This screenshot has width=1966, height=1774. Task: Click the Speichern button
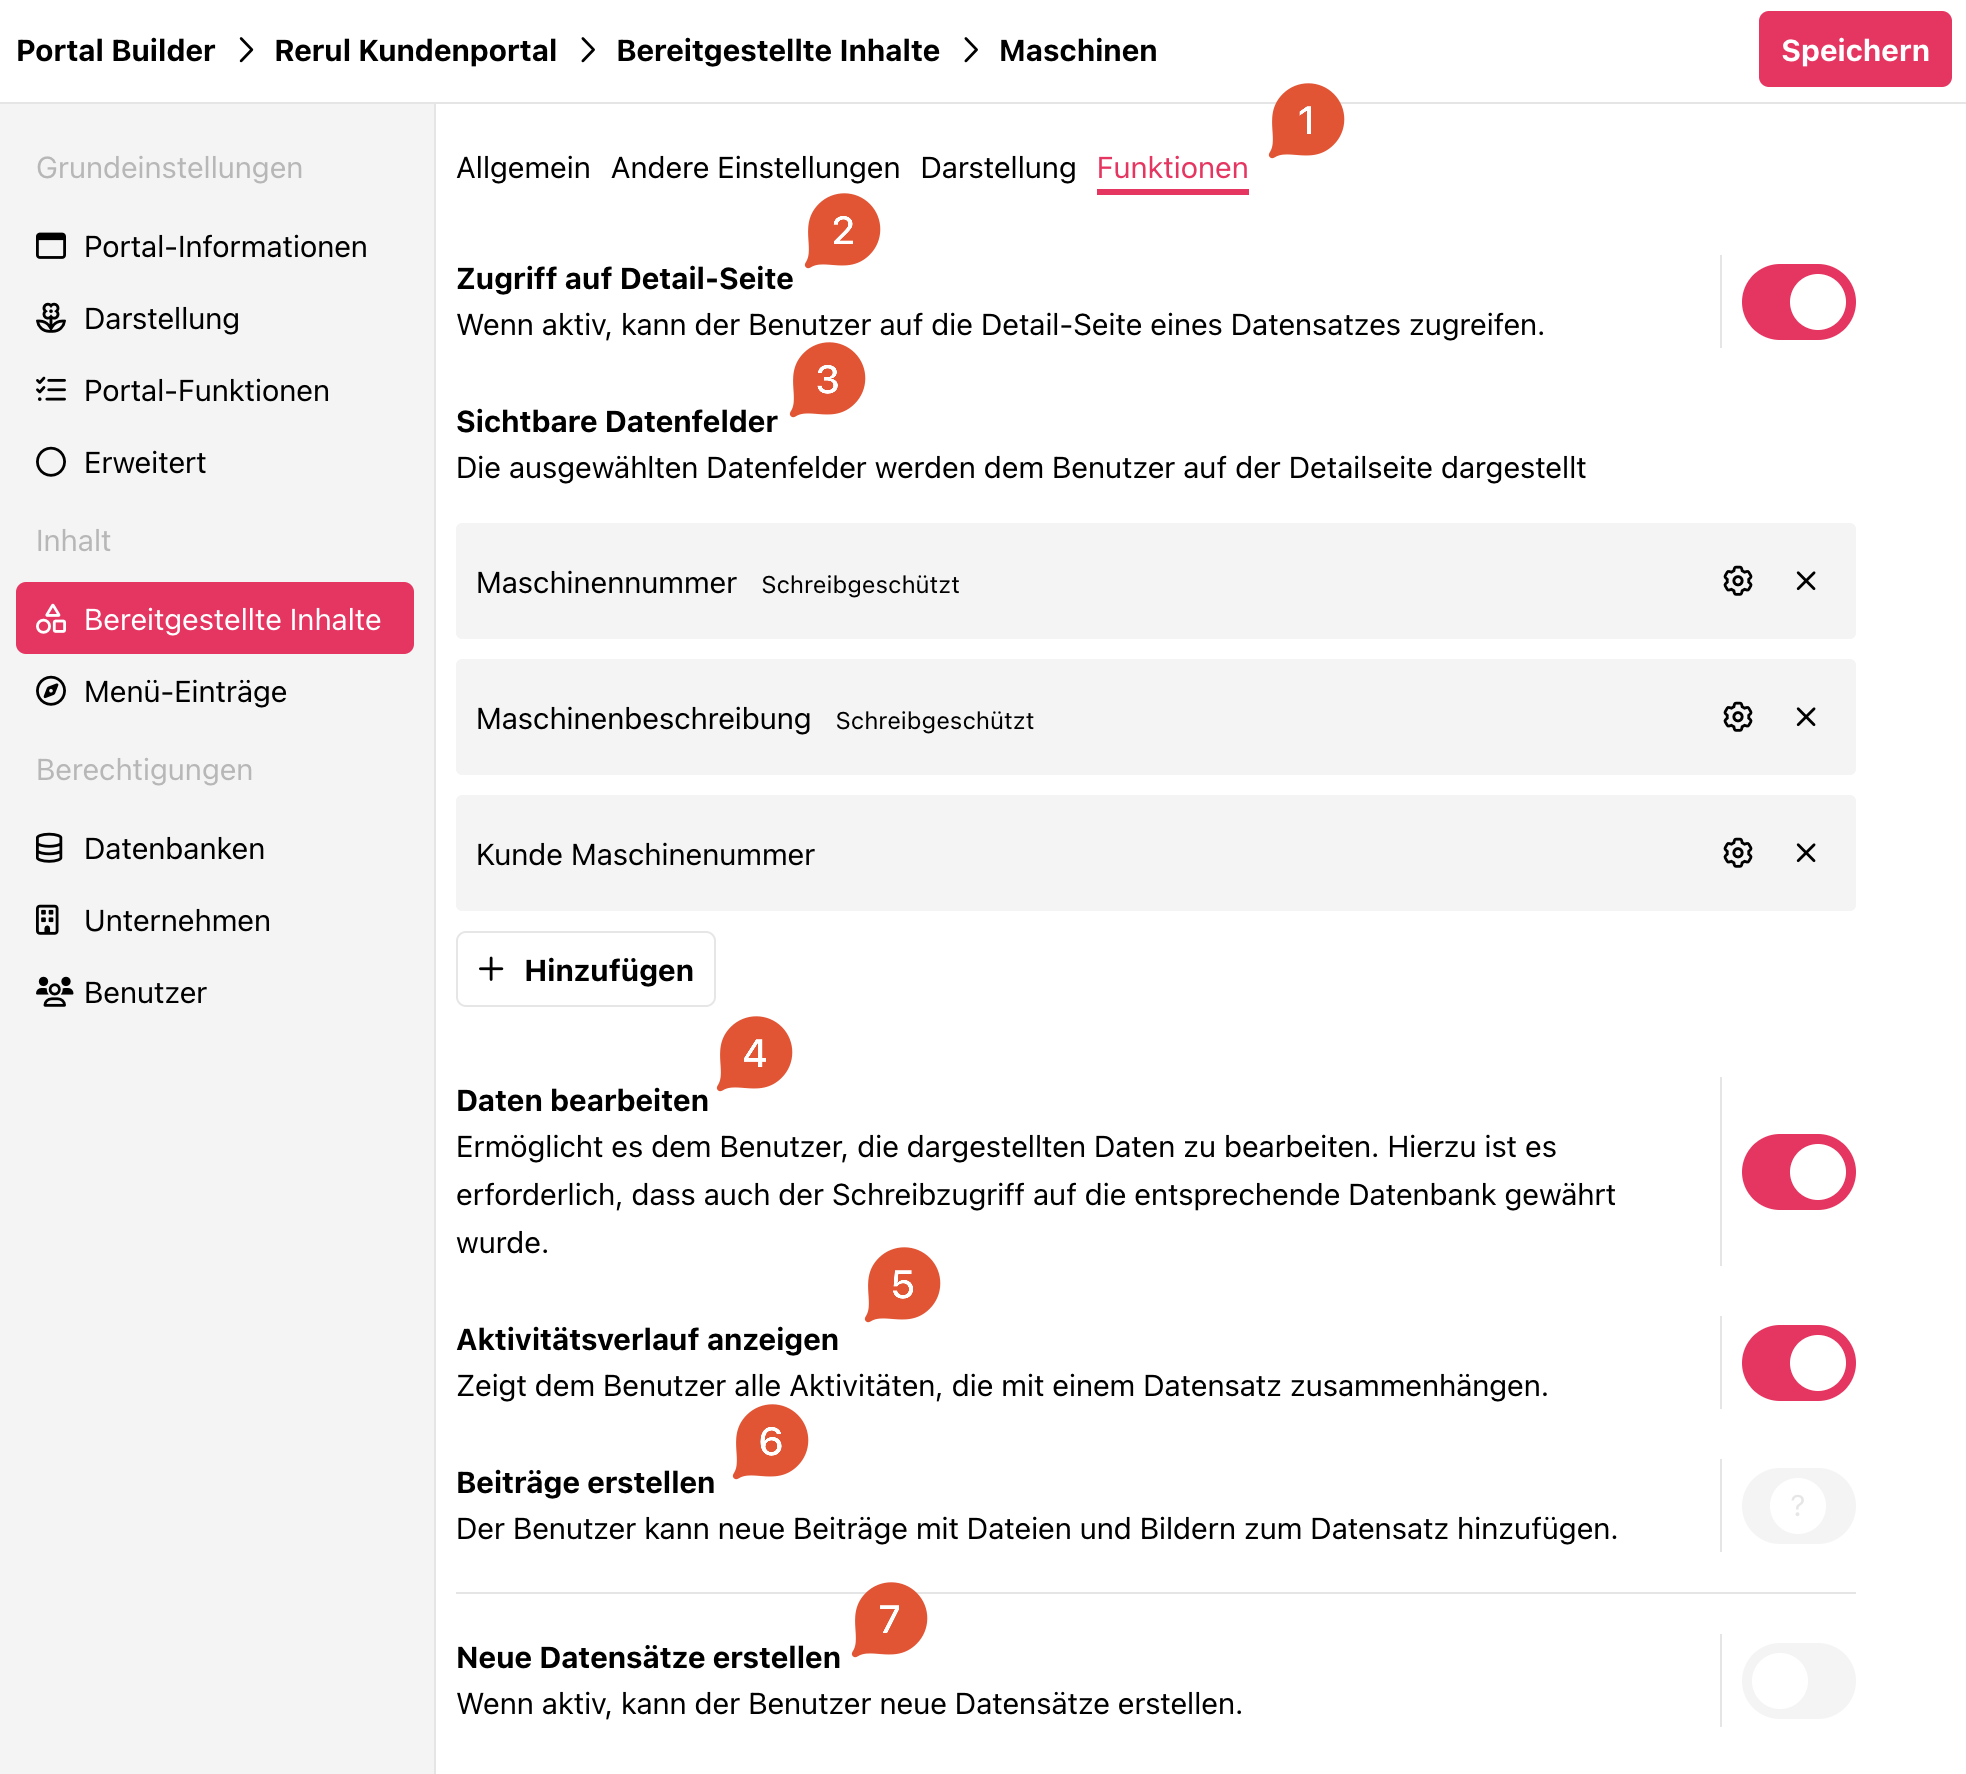point(1855,50)
